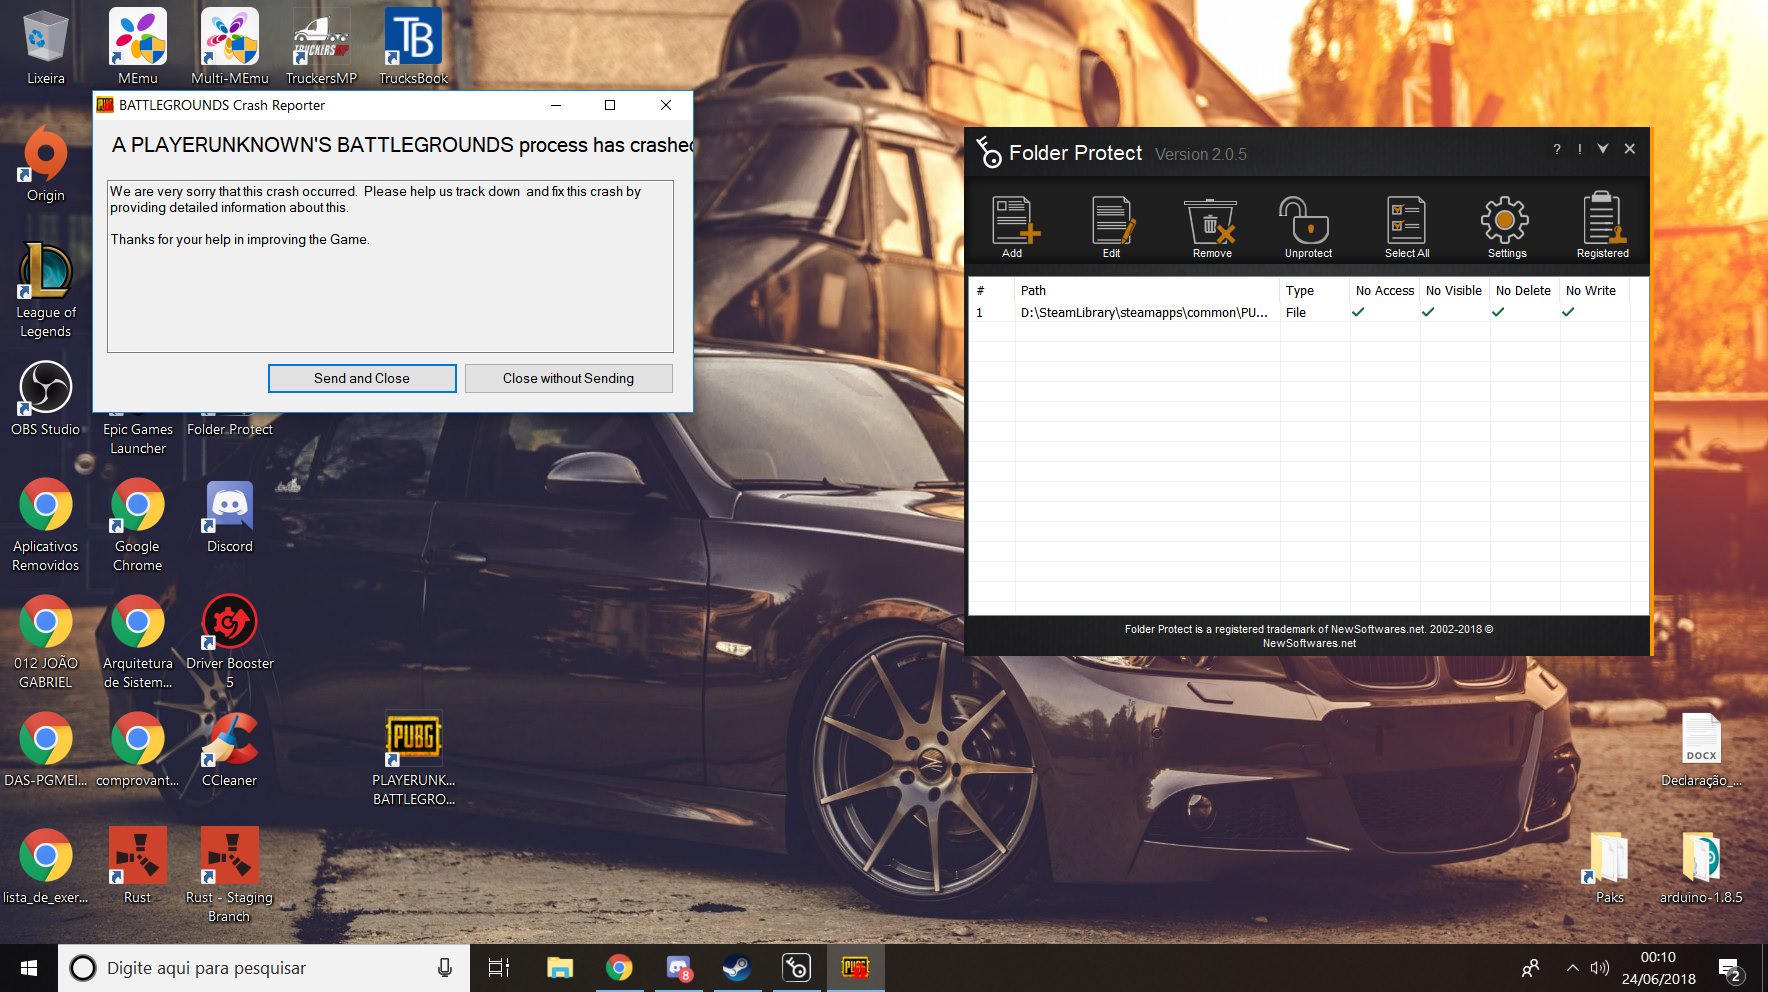
Task: Toggle the No Visible checkmark for row 1
Action: tap(1428, 312)
